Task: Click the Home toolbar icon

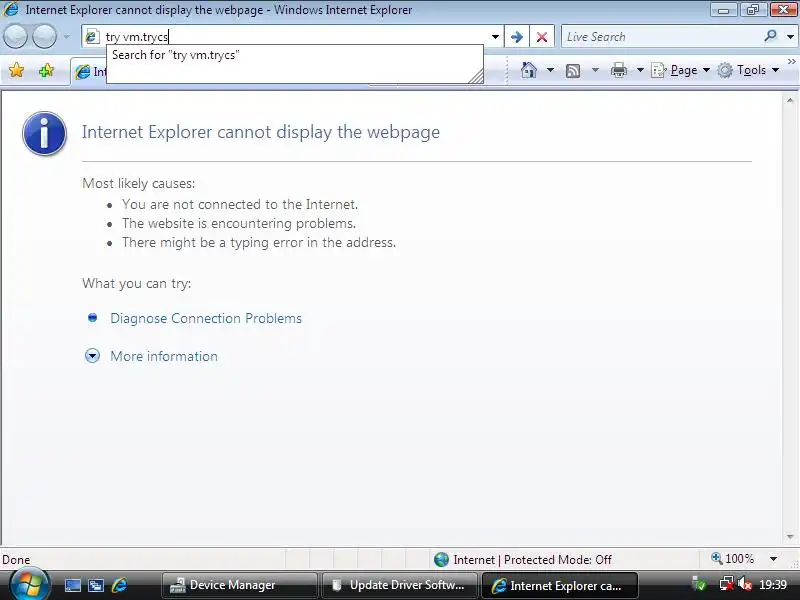Action: 529,70
